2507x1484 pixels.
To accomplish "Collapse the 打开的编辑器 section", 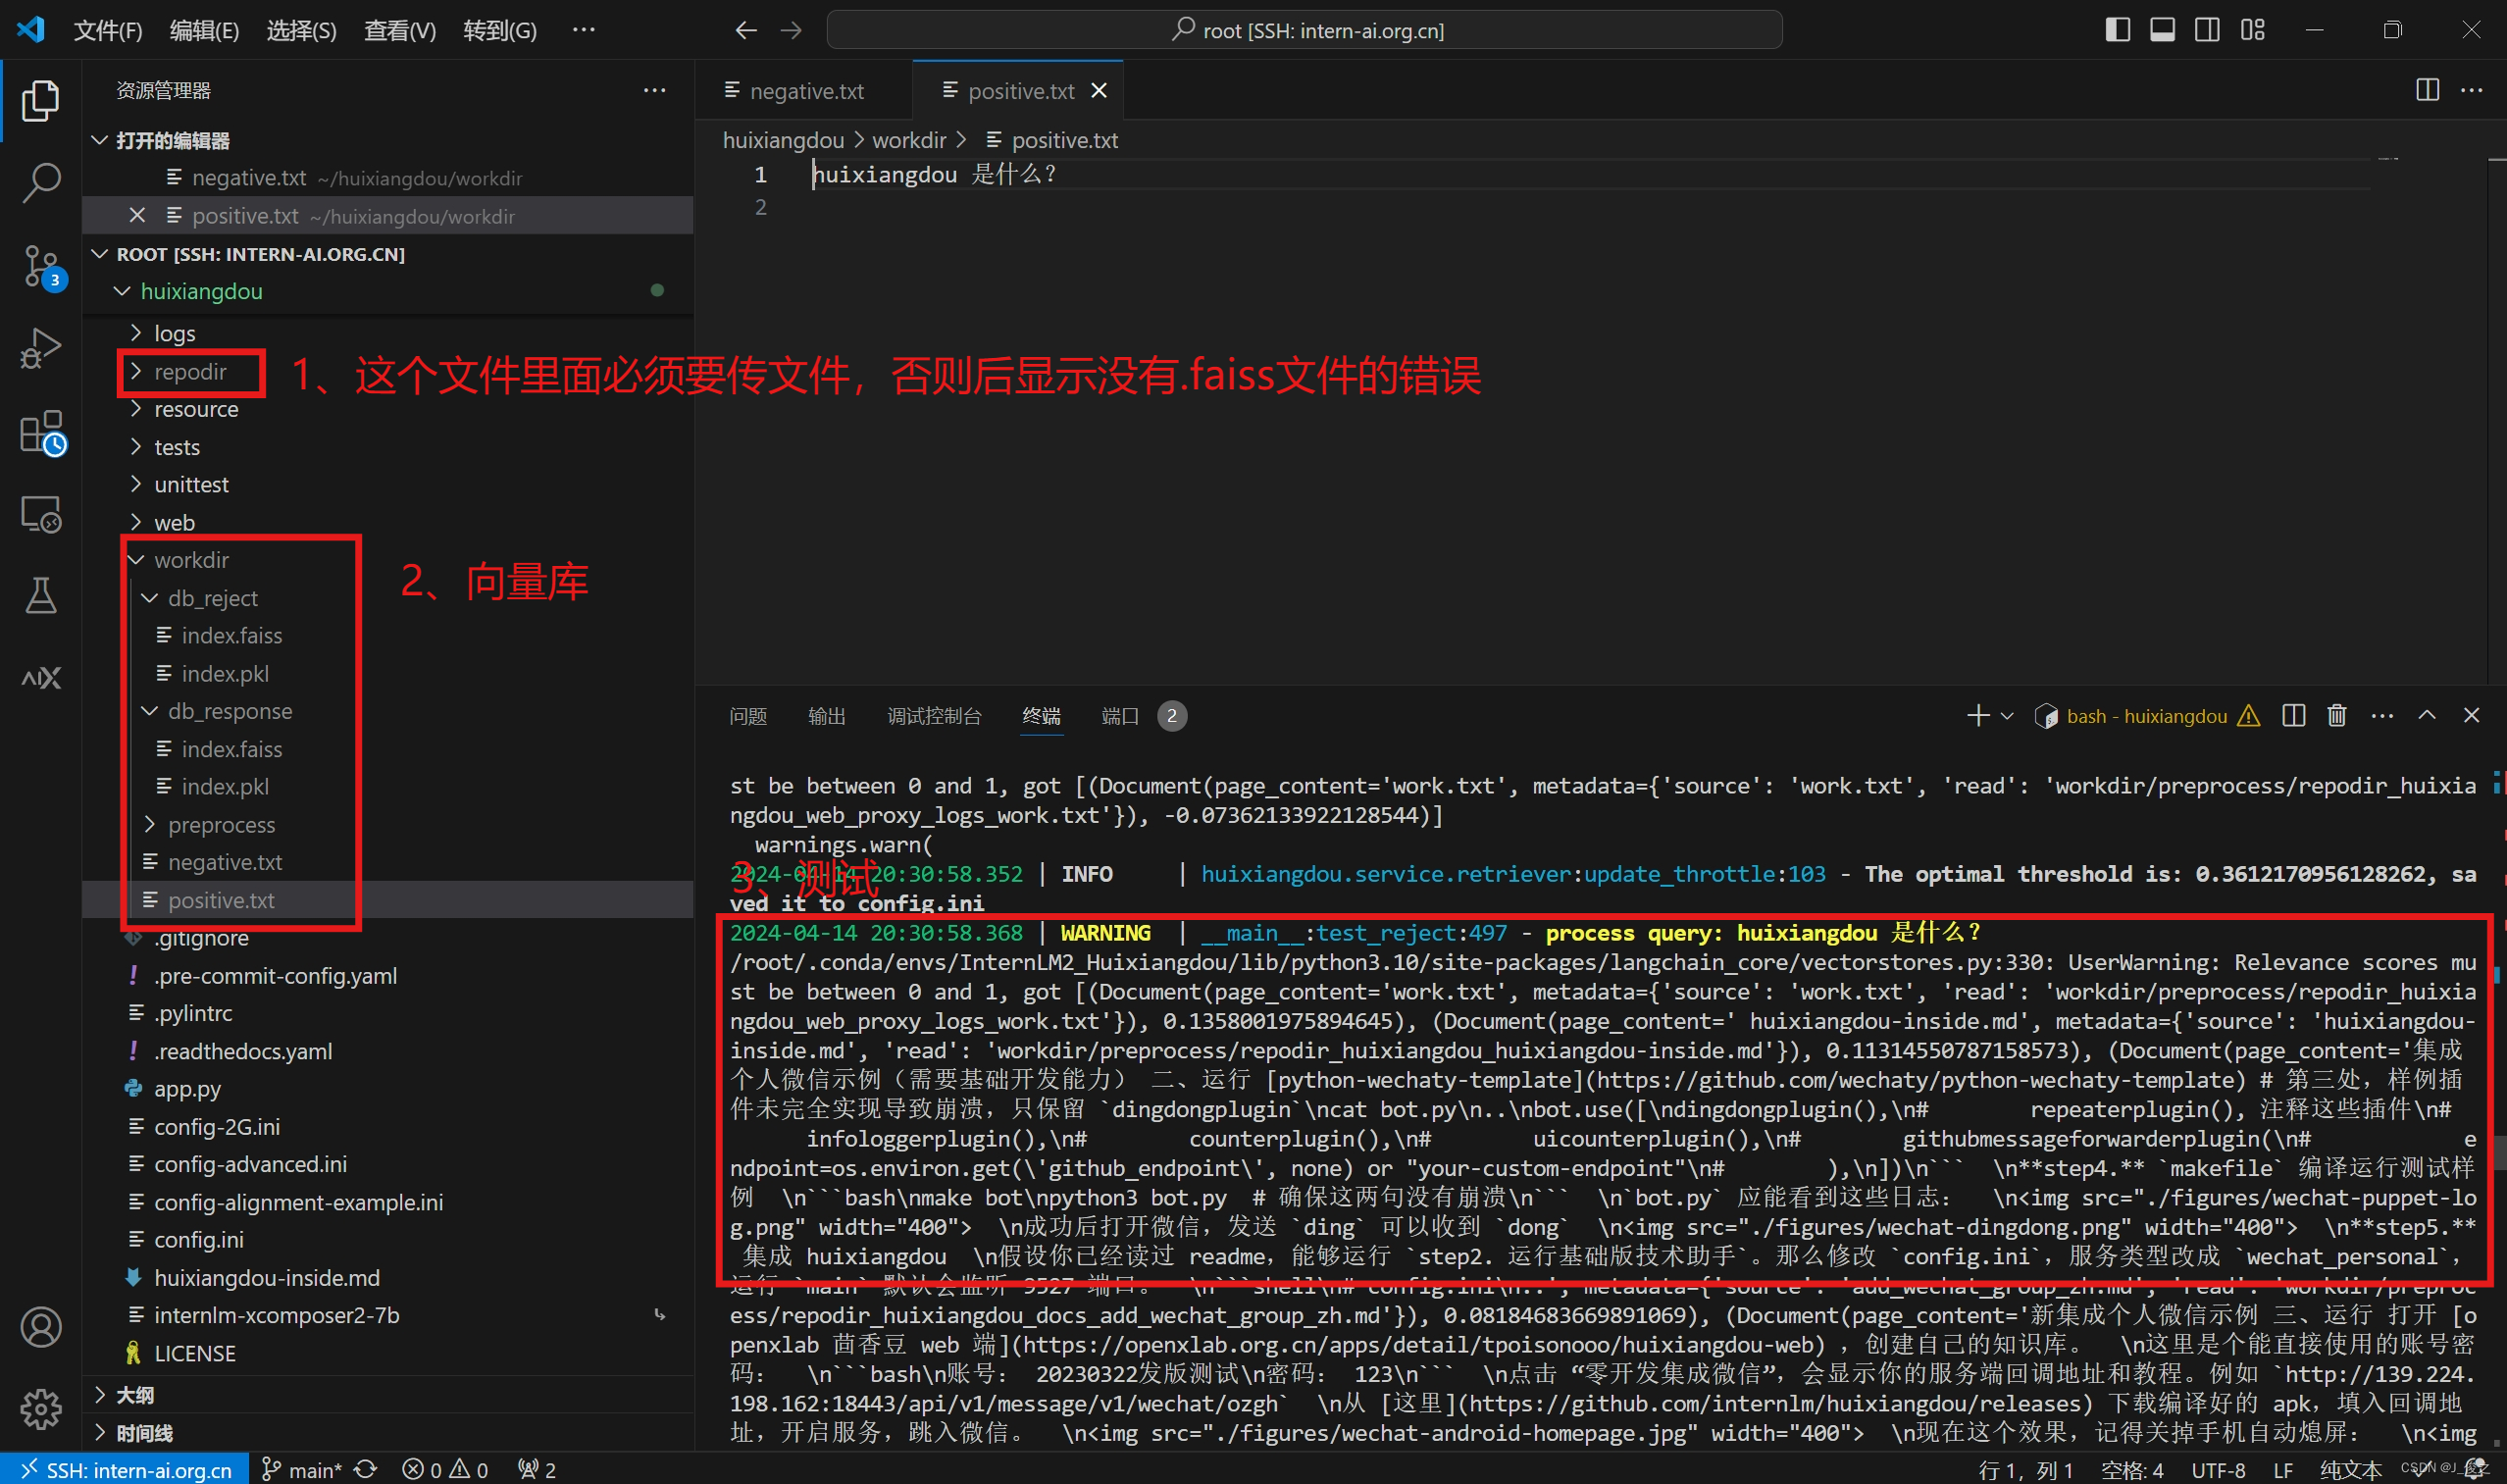I will pyautogui.click(x=388, y=140).
